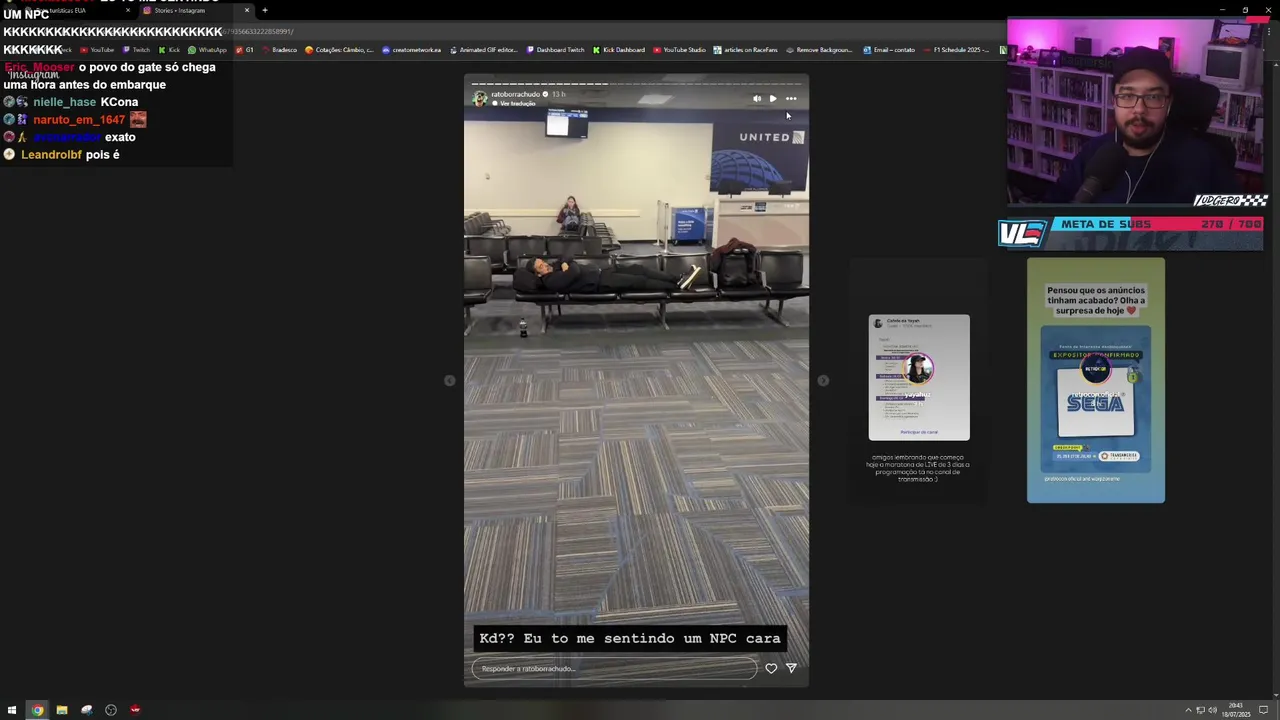Open the Kick Dashboard bookmark
Viewport: 1280px width, 720px height.
pos(618,50)
